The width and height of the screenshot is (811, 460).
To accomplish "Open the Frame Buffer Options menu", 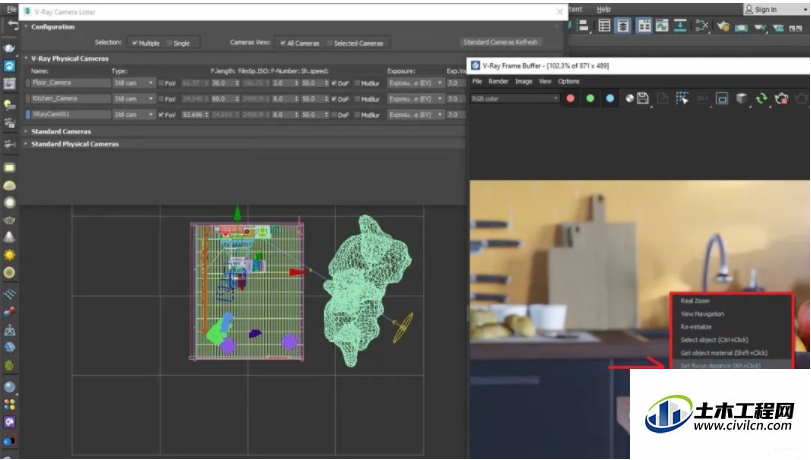I will tap(568, 81).
